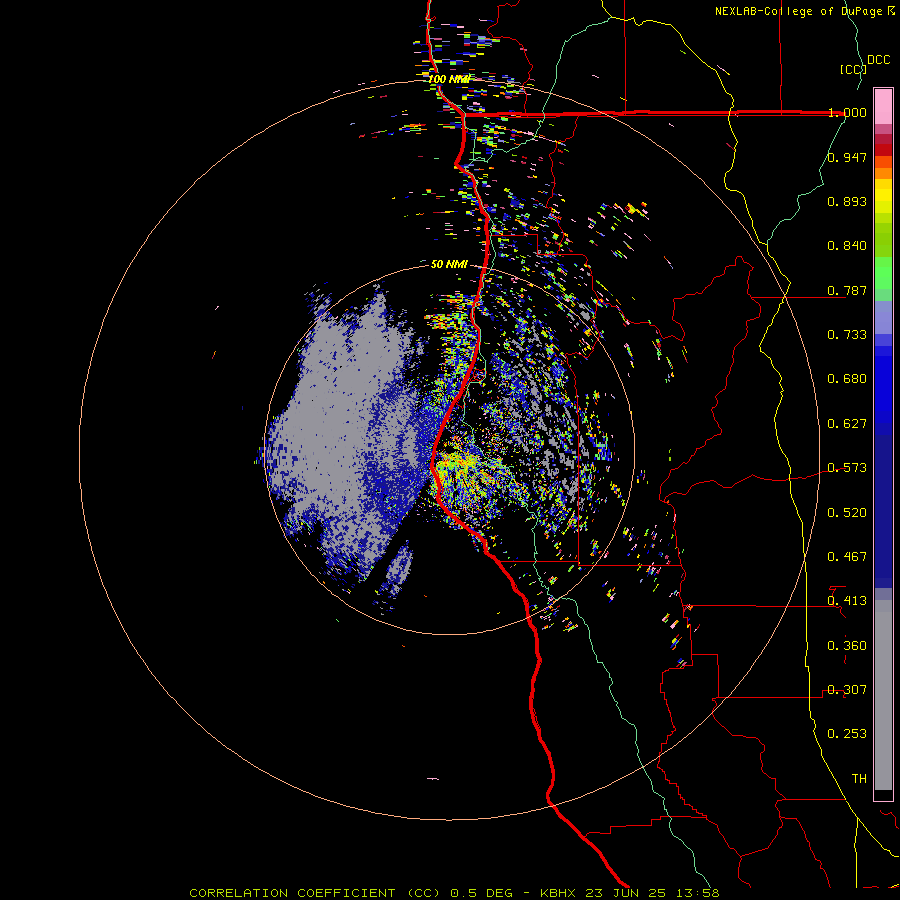Select the 0.413 legend value
This screenshot has width=900, height=900.
[x=847, y=601]
